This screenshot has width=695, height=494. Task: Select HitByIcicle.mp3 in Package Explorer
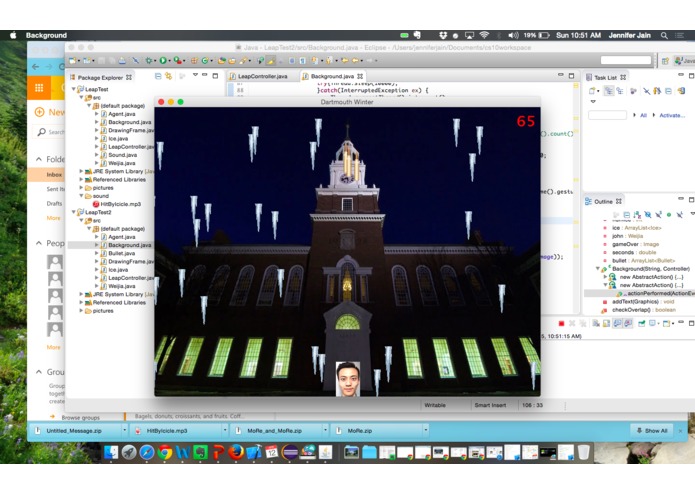(x=121, y=204)
